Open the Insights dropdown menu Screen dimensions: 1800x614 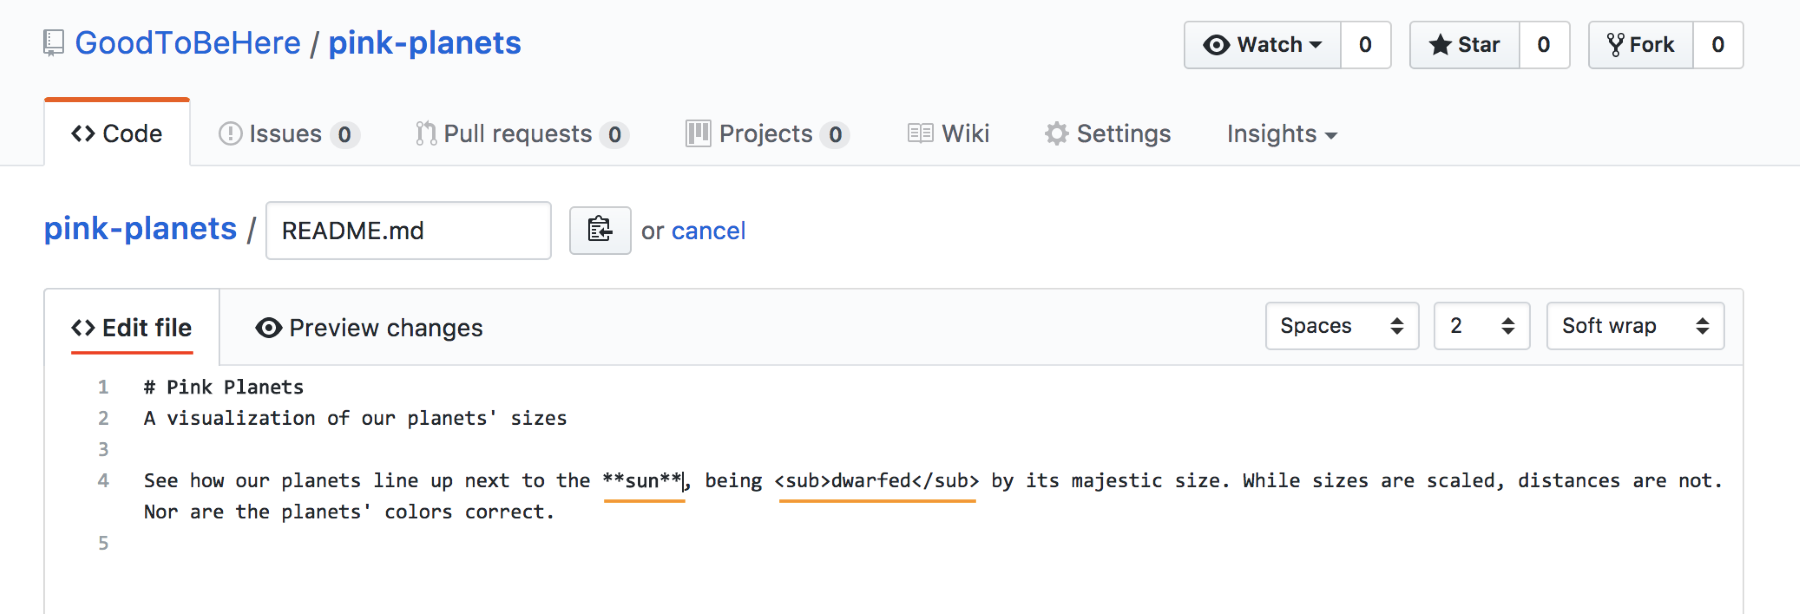pyautogui.click(x=1281, y=134)
